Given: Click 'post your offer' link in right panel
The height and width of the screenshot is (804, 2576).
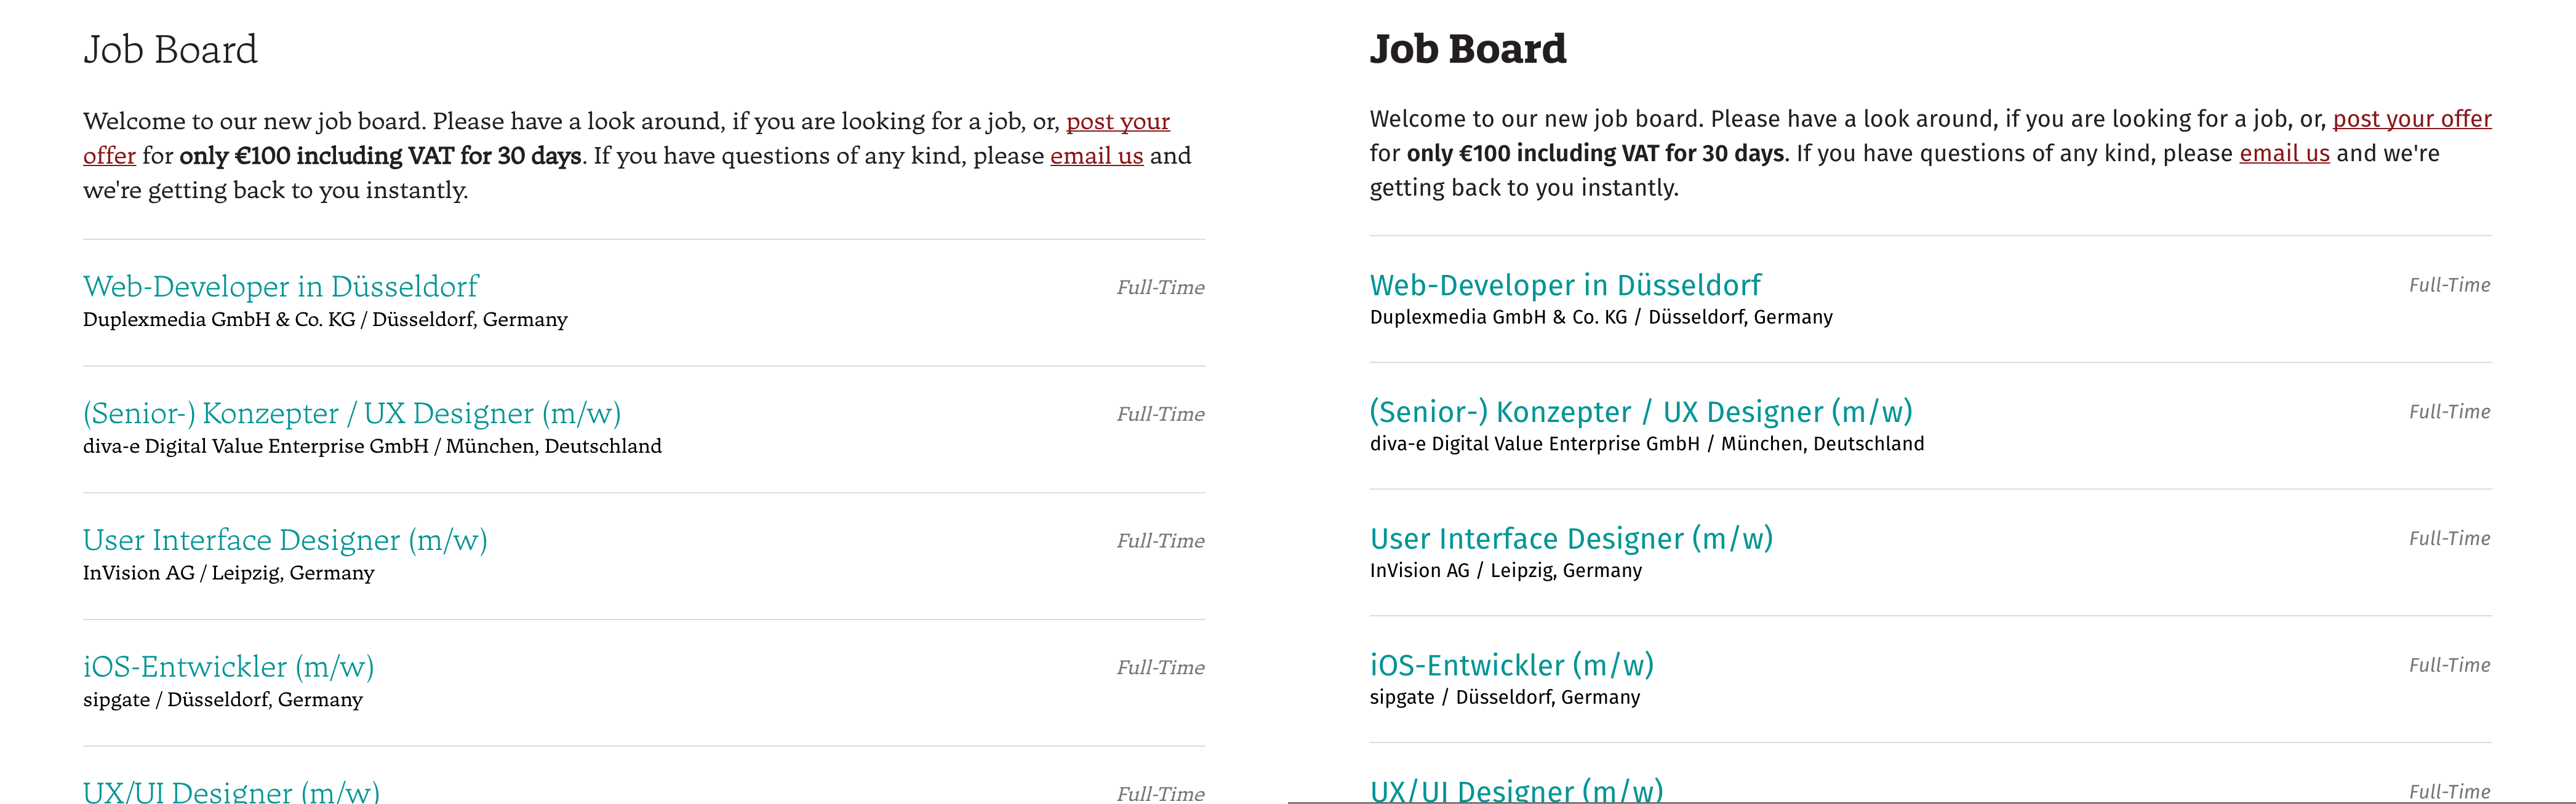Looking at the screenshot, I should 2411,120.
